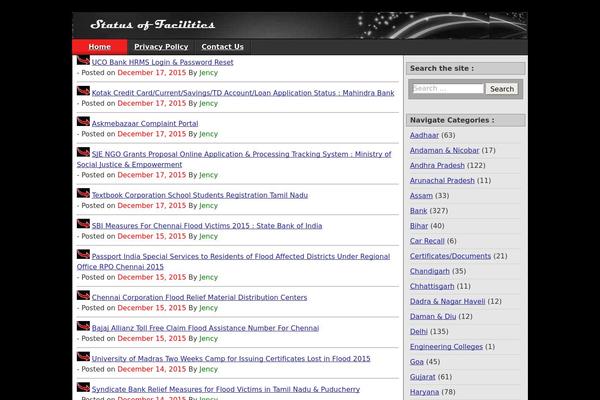Click author Jency on UCO Bank post
The width and height of the screenshot is (600, 400).
click(209, 73)
